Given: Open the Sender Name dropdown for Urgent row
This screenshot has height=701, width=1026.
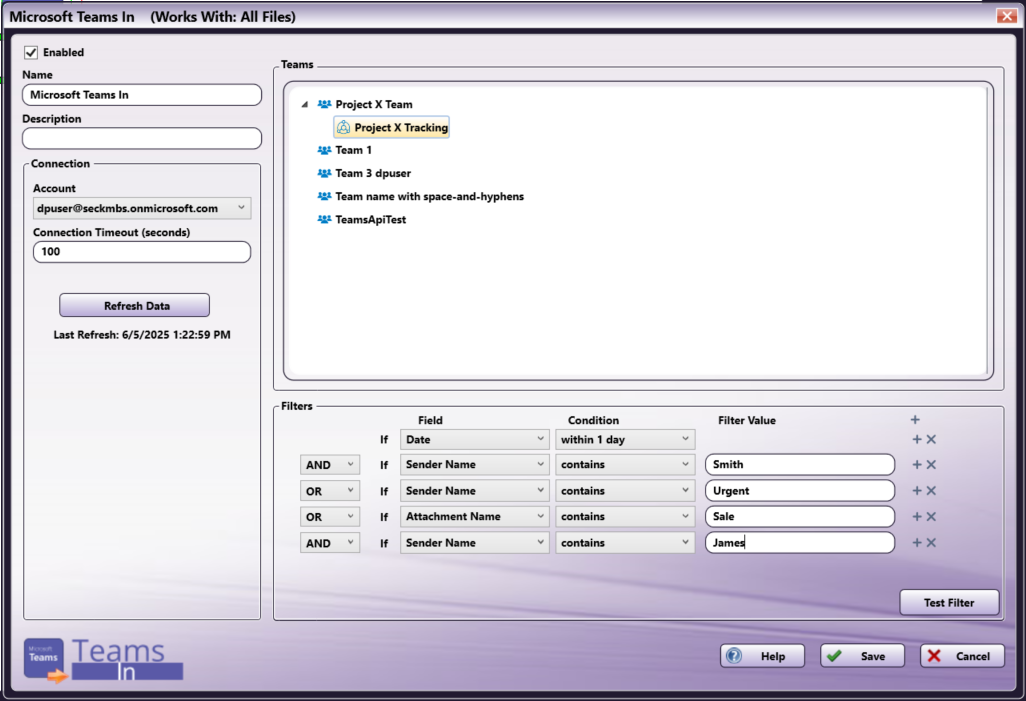Looking at the screenshot, I should point(474,491).
